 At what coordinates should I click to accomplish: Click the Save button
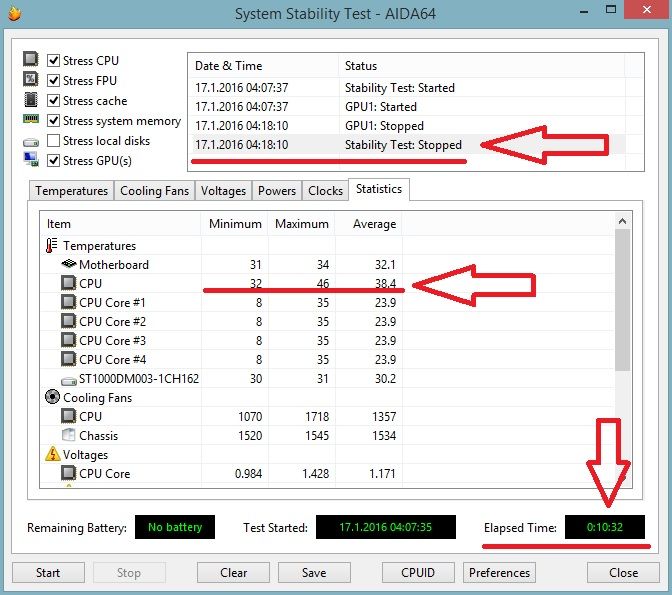(x=314, y=573)
